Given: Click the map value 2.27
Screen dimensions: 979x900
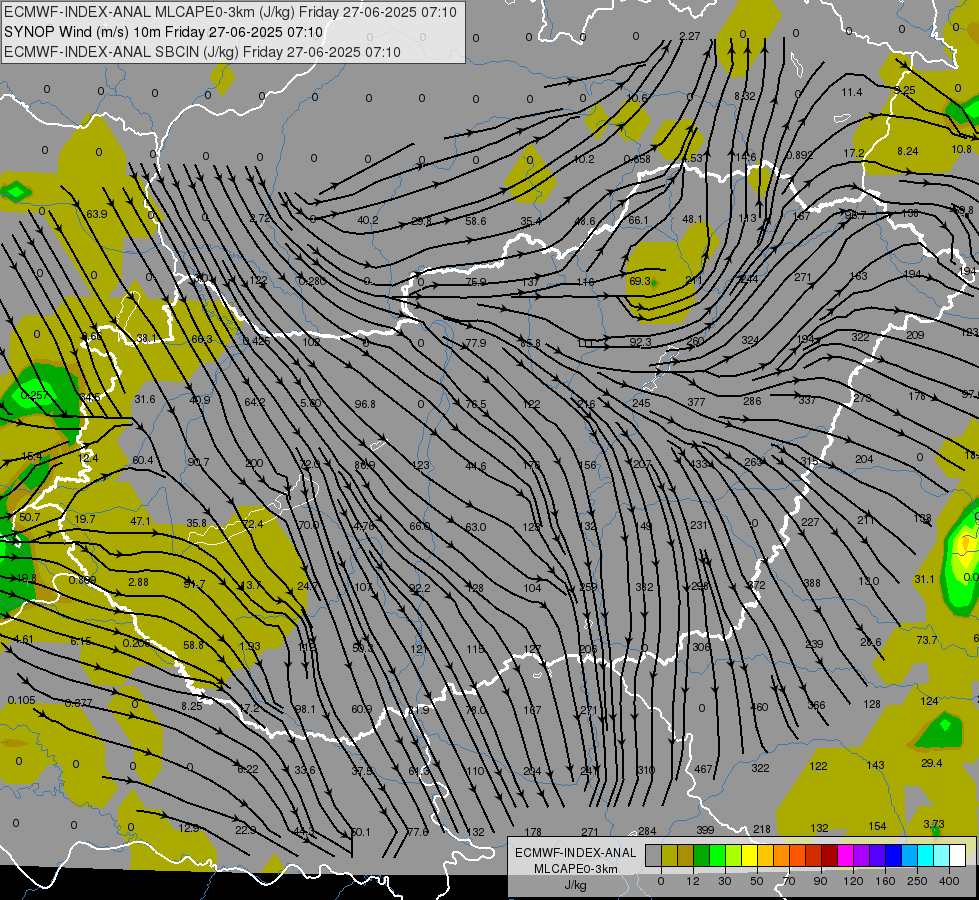Looking at the screenshot, I should [x=690, y=36].
